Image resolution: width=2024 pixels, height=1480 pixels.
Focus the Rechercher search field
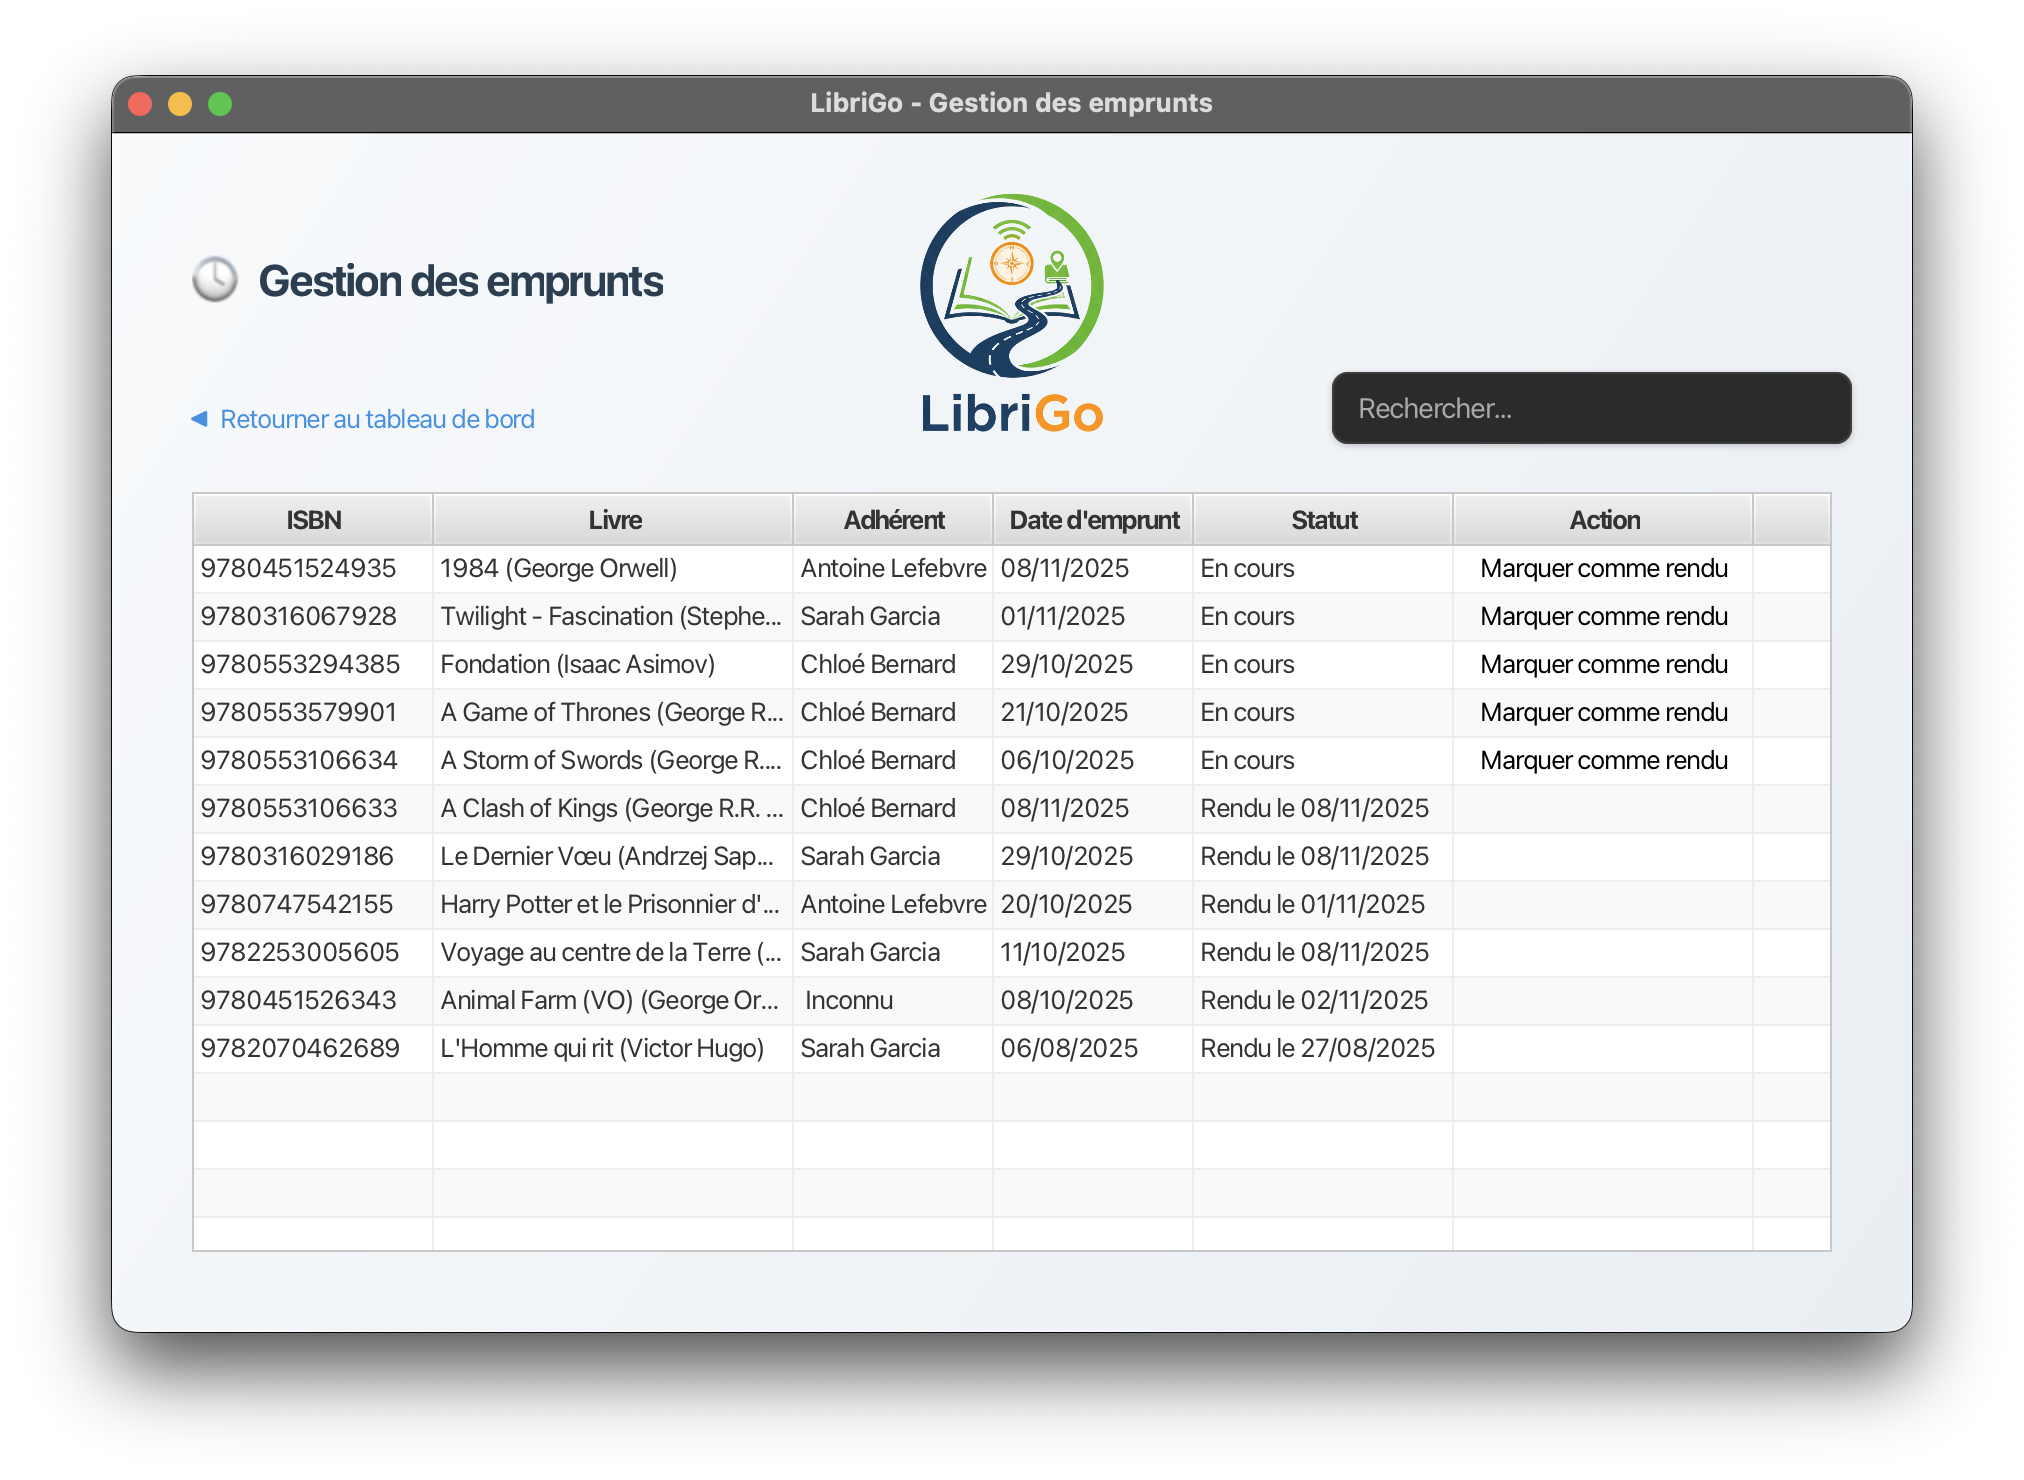pyautogui.click(x=1590, y=408)
